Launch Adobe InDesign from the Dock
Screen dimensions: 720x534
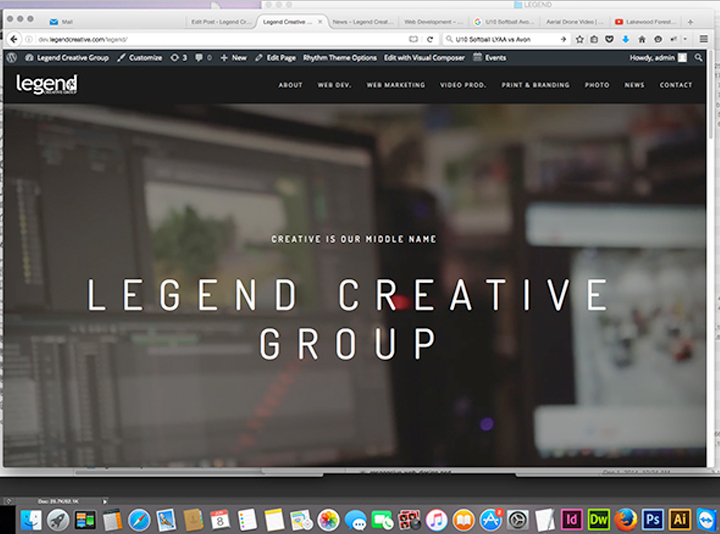click(572, 520)
